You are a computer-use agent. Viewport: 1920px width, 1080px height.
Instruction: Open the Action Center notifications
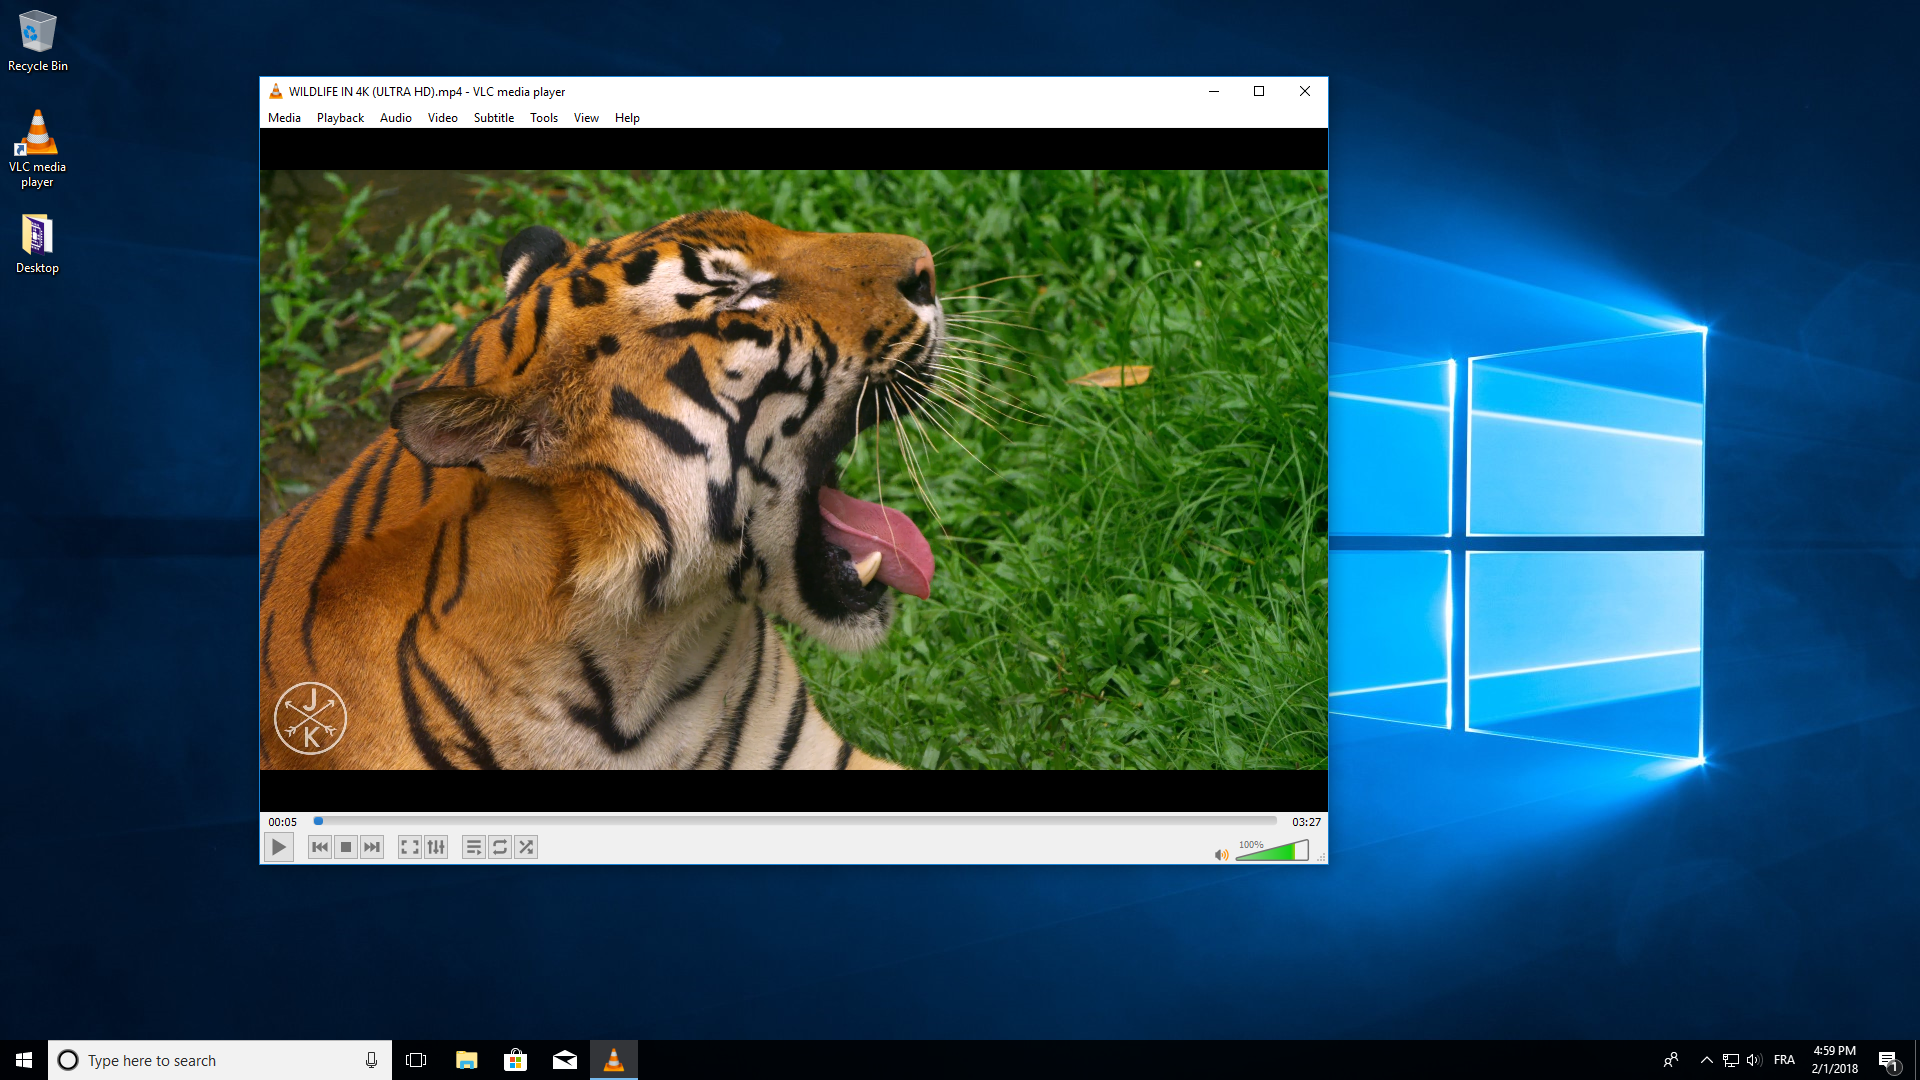point(1892,1059)
